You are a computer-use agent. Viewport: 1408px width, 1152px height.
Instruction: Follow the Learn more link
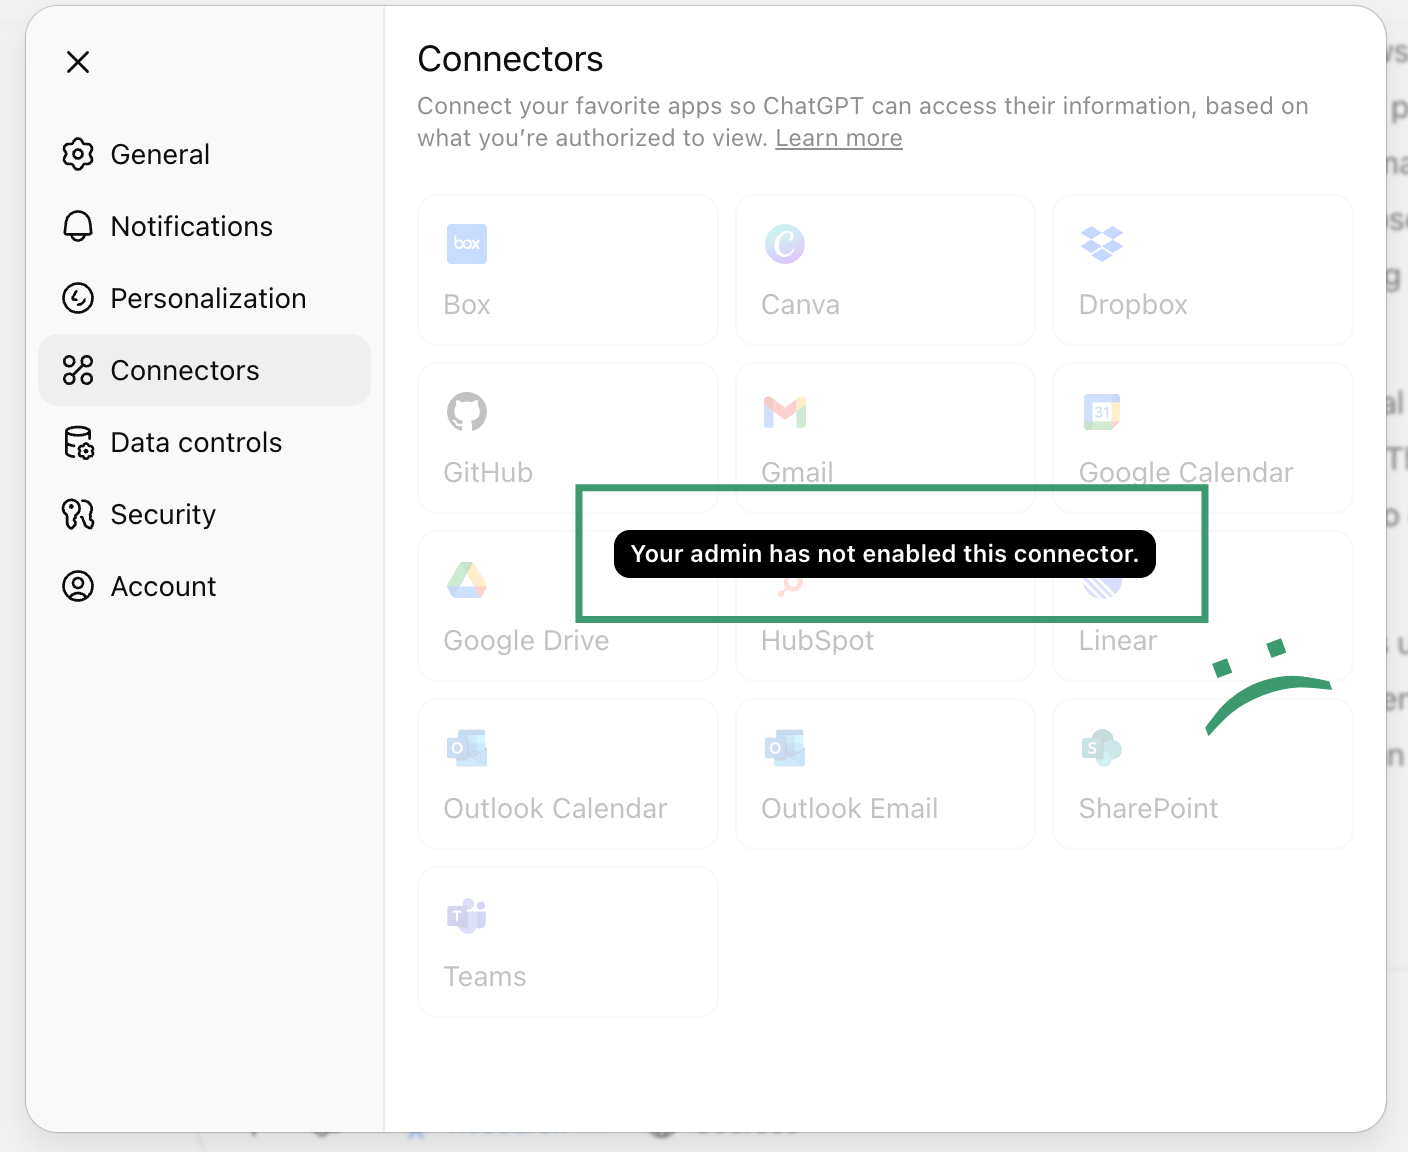[839, 138]
